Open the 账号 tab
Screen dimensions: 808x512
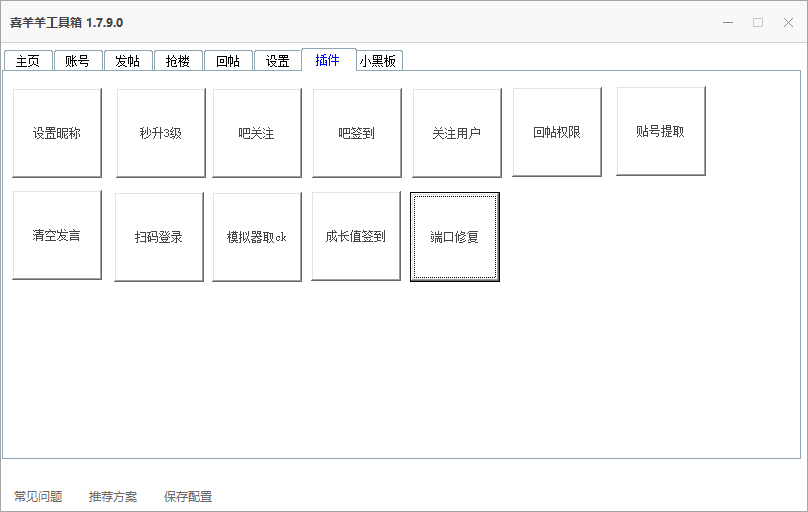(77, 61)
